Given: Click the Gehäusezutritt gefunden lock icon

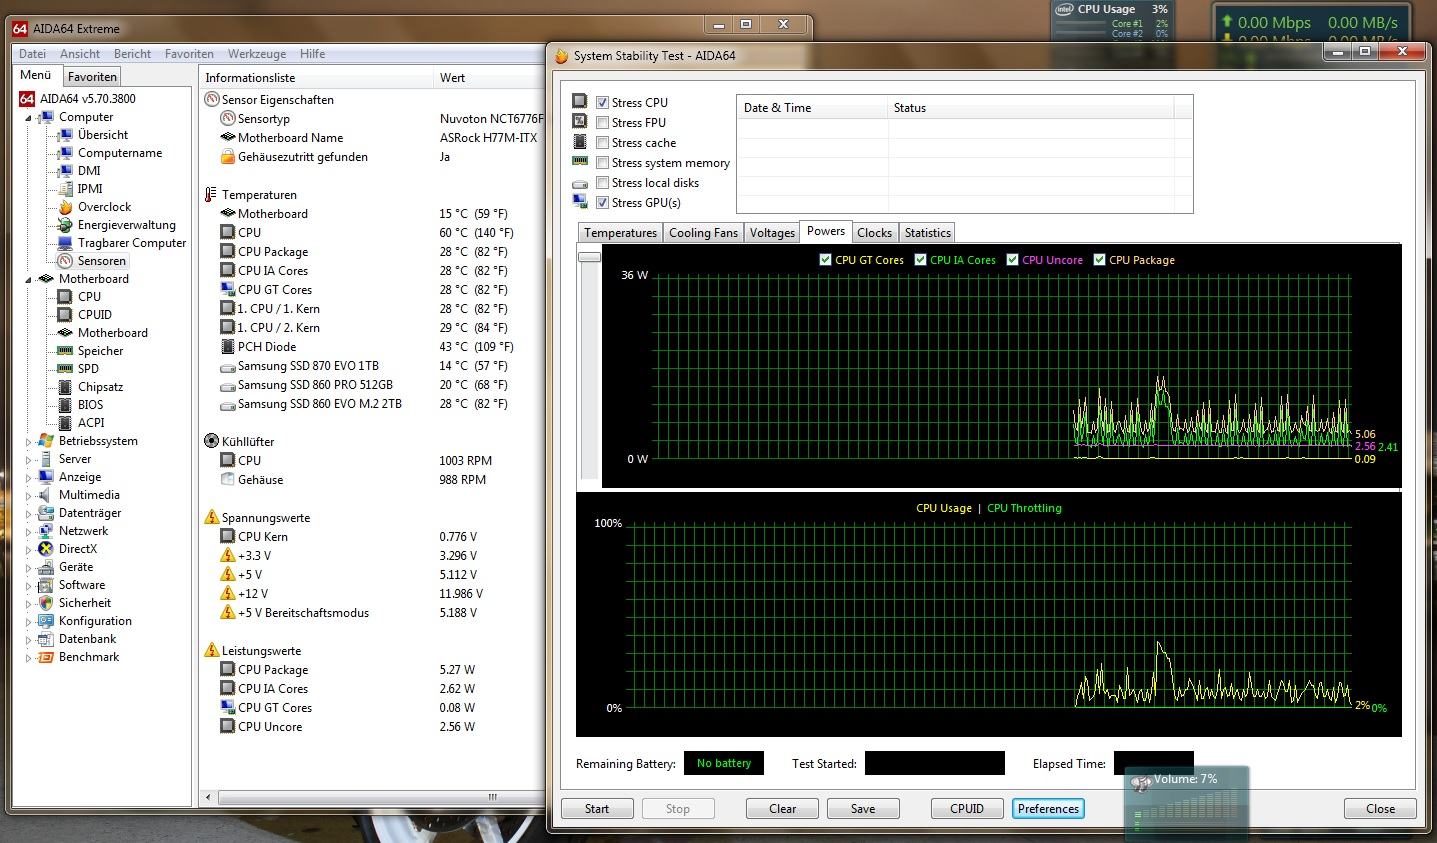Looking at the screenshot, I should tap(228, 157).
